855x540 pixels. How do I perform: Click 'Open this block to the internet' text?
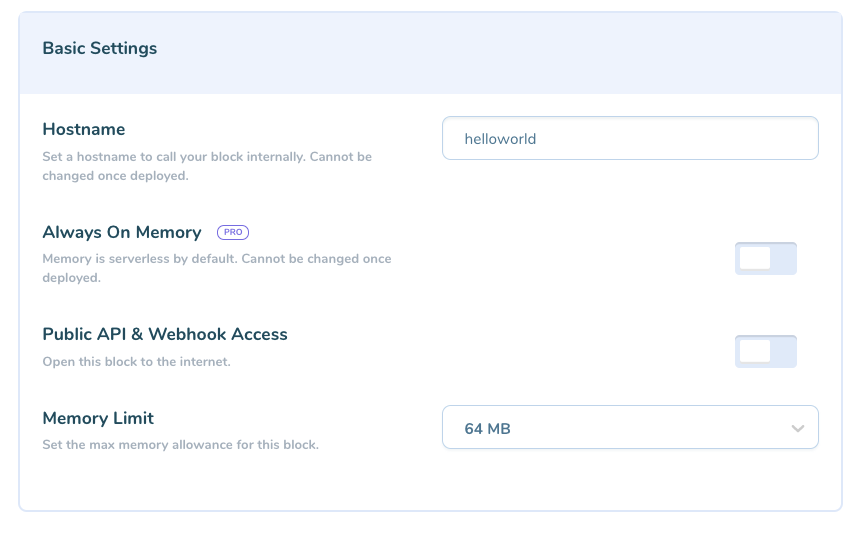click(x=136, y=362)
